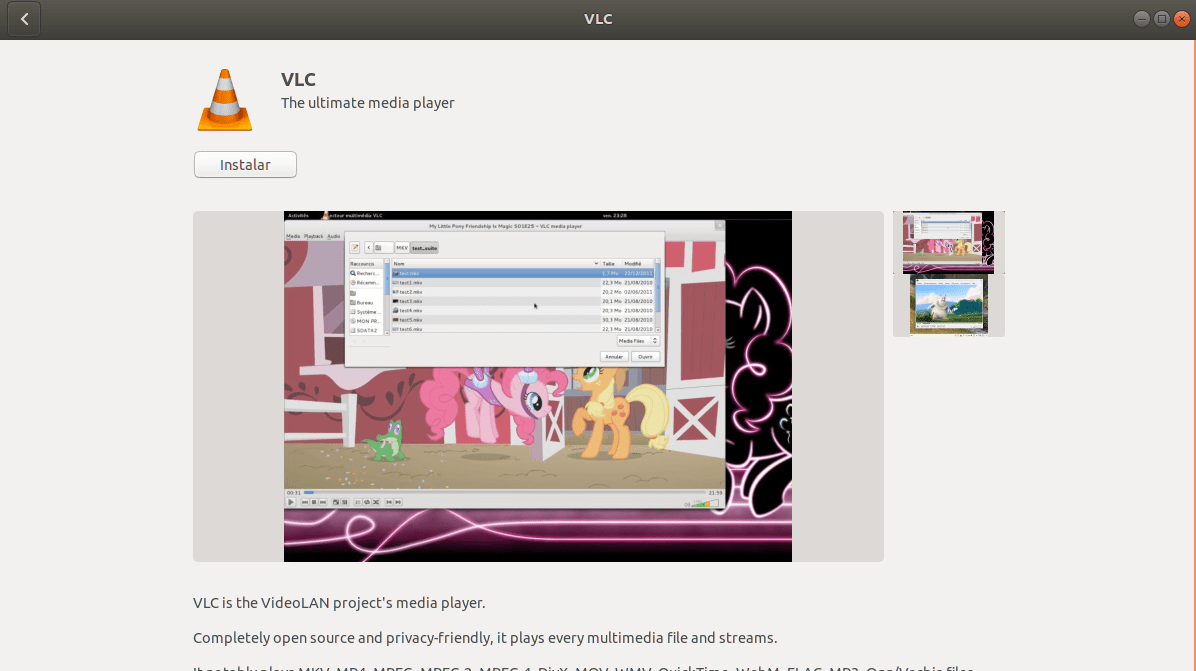This screenshot has height=671, width=1196.
Task: Toggle frame-by-frame playback control
Action: tap(345, 502)
